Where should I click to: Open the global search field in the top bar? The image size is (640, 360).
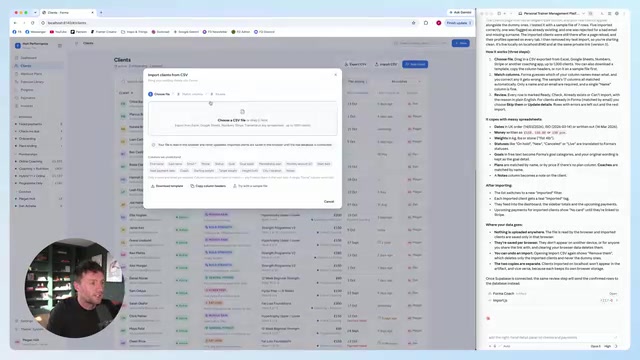pos(420,43)
